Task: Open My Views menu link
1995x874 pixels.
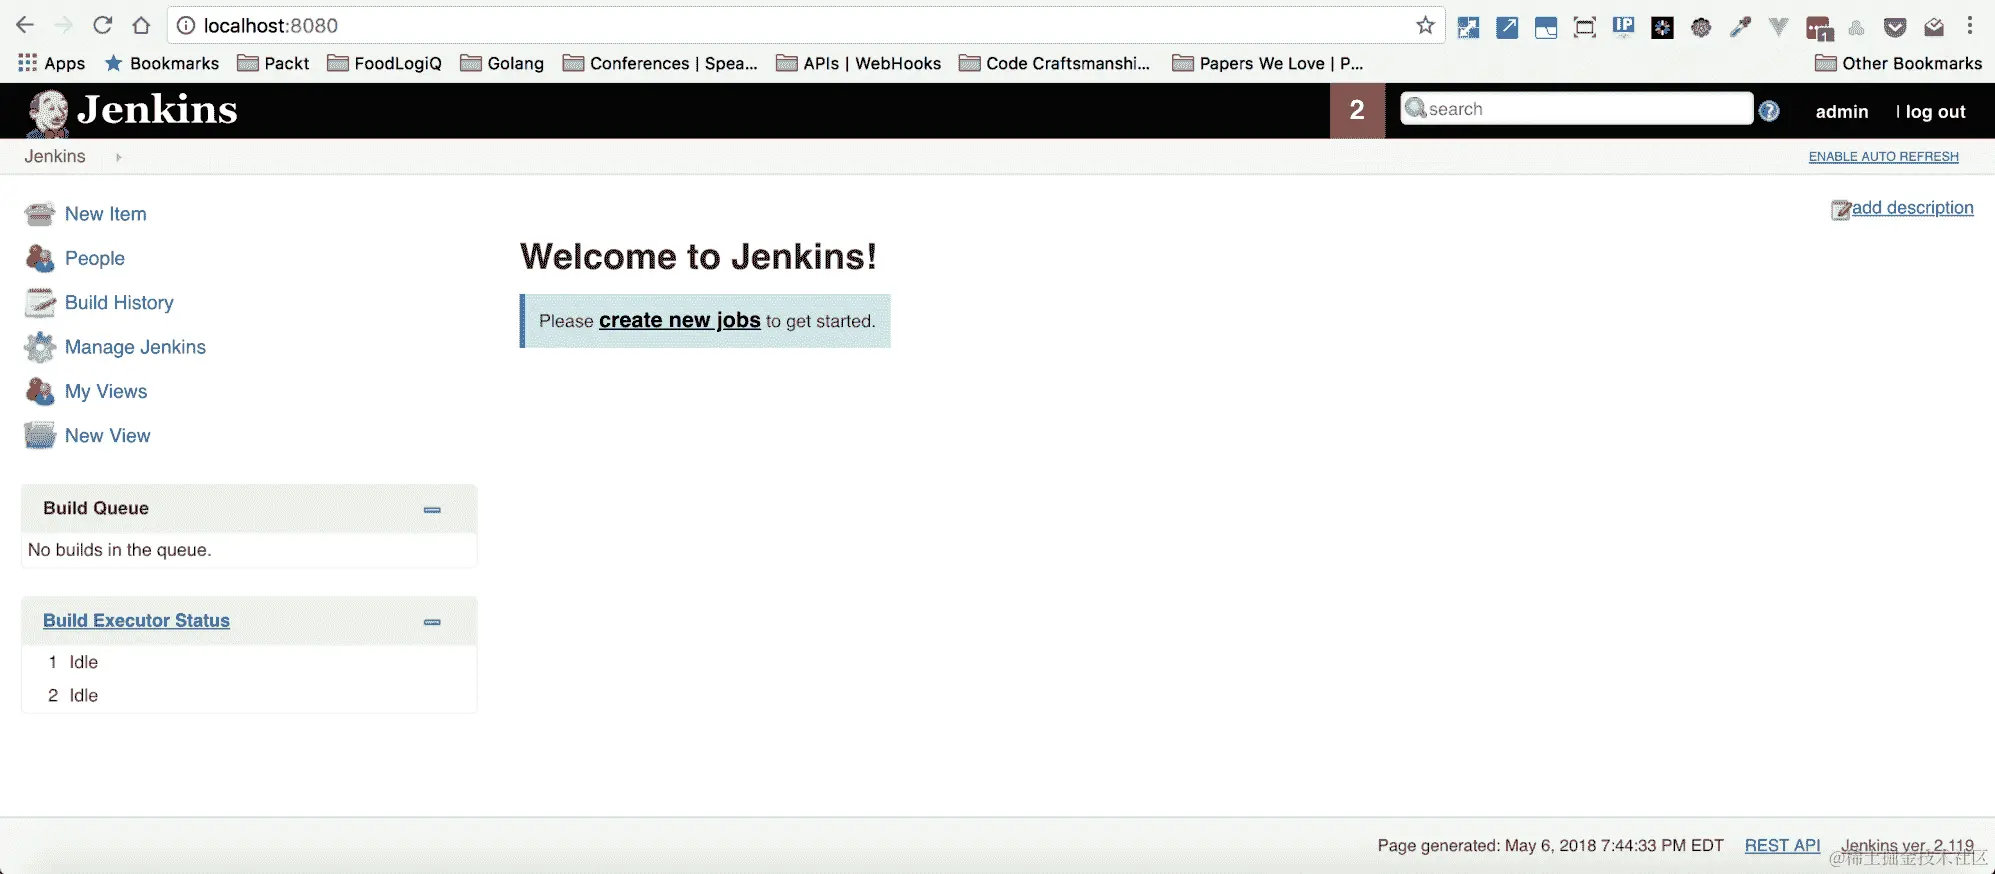Action: [106, 391]
